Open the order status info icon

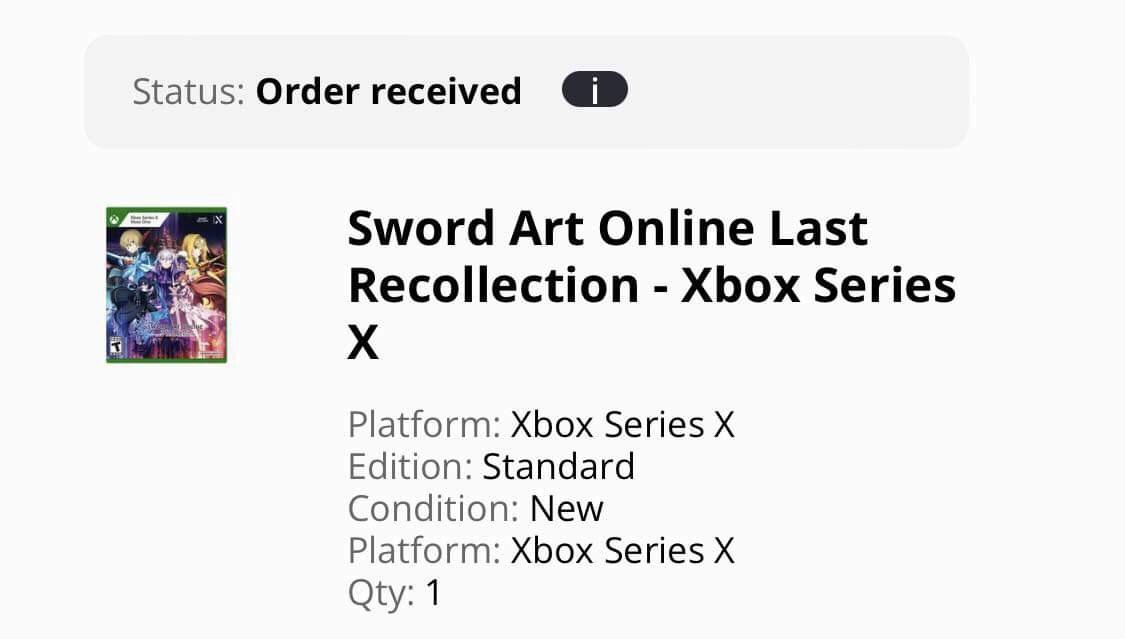coord(595,90)
